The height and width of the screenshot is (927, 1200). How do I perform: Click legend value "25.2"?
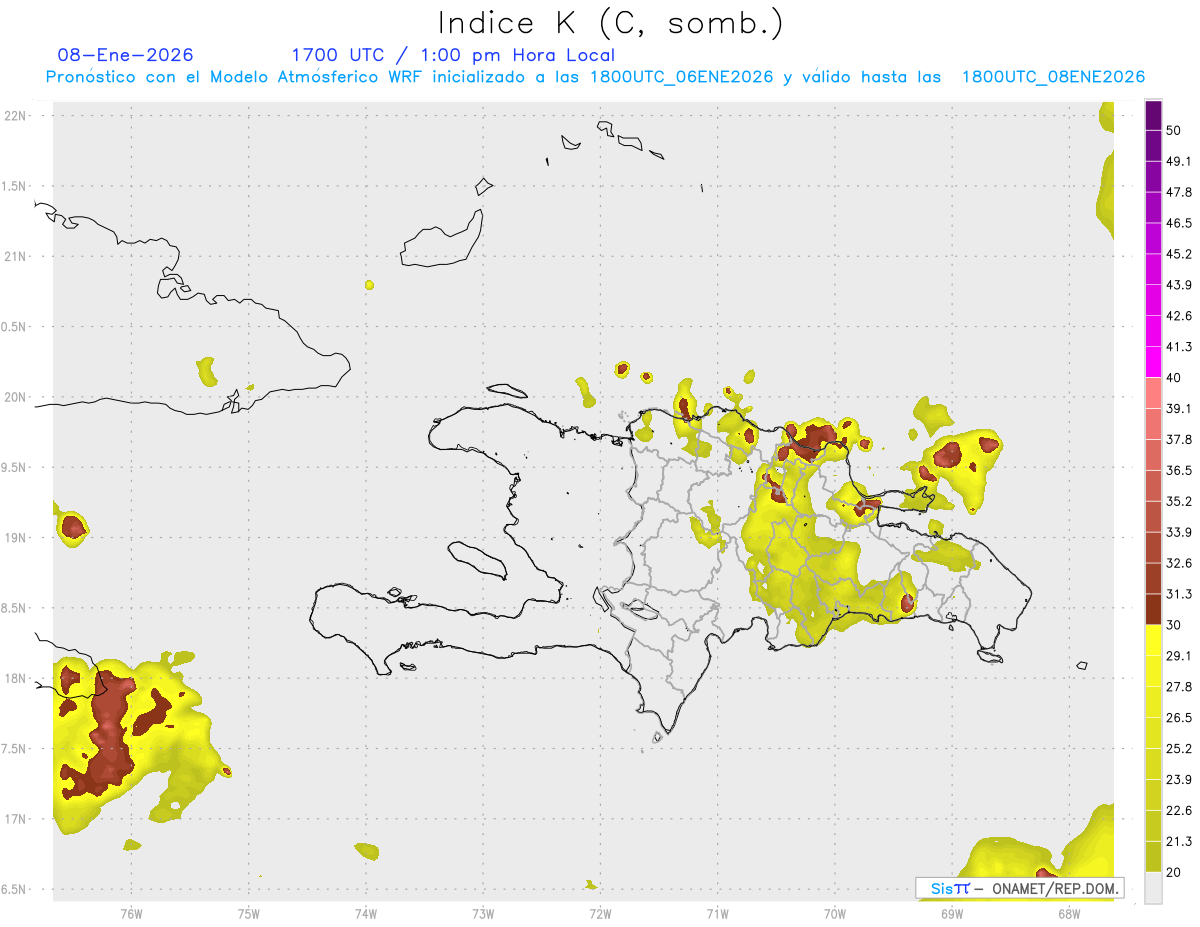click(x=1179, y=749)
